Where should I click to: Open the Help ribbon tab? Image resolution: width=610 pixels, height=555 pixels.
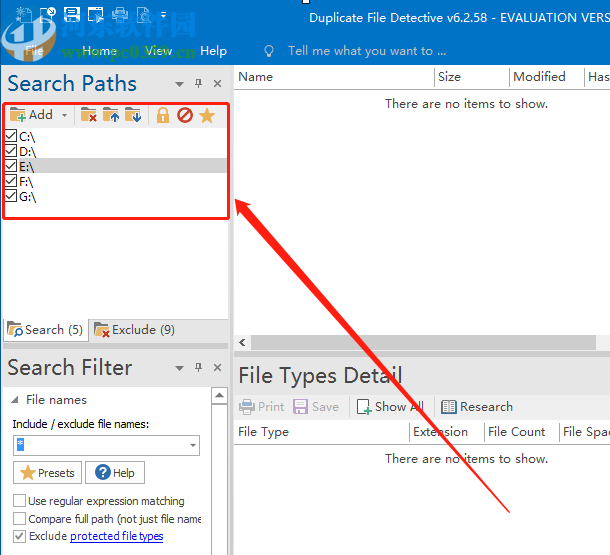(x=213, y=51)
